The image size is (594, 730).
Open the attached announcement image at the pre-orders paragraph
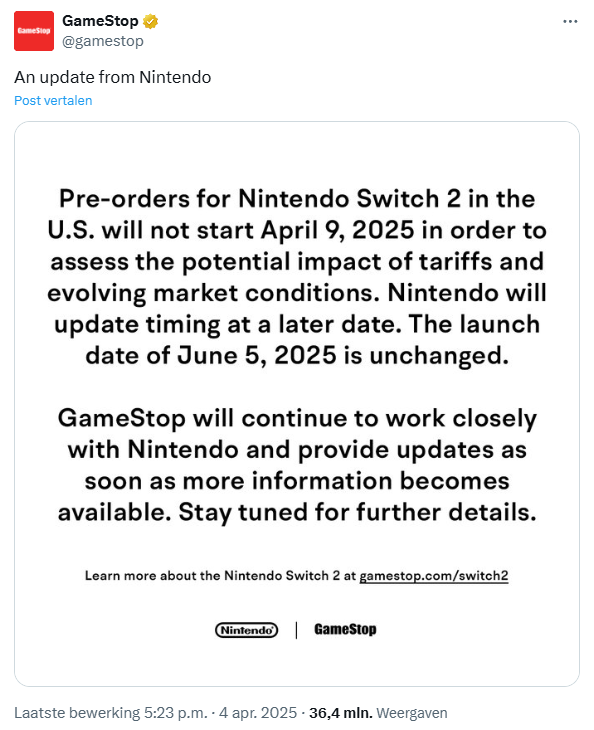pyautogui.click(x=297, y=277)
